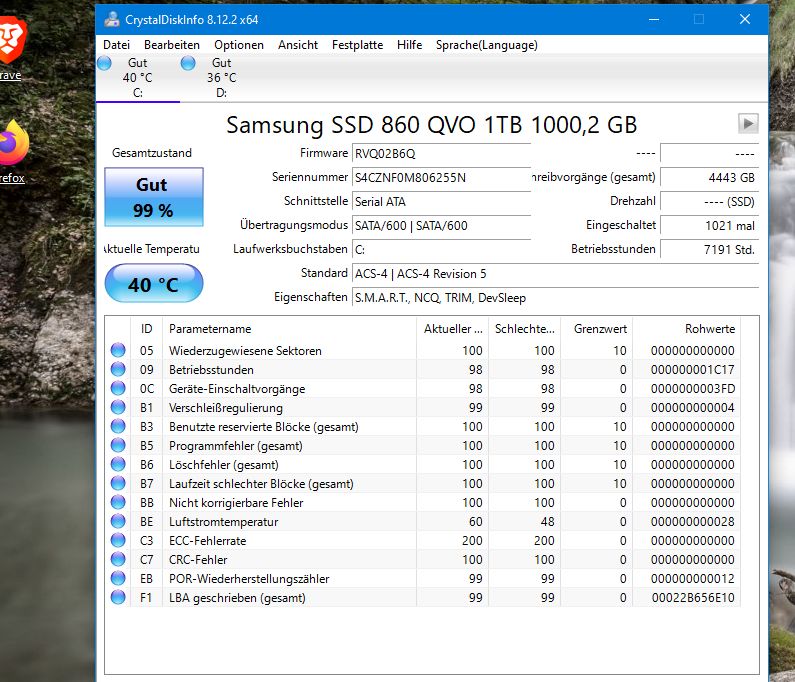Minimize the CrystalDiskInfo window

[x=654, y=19]
